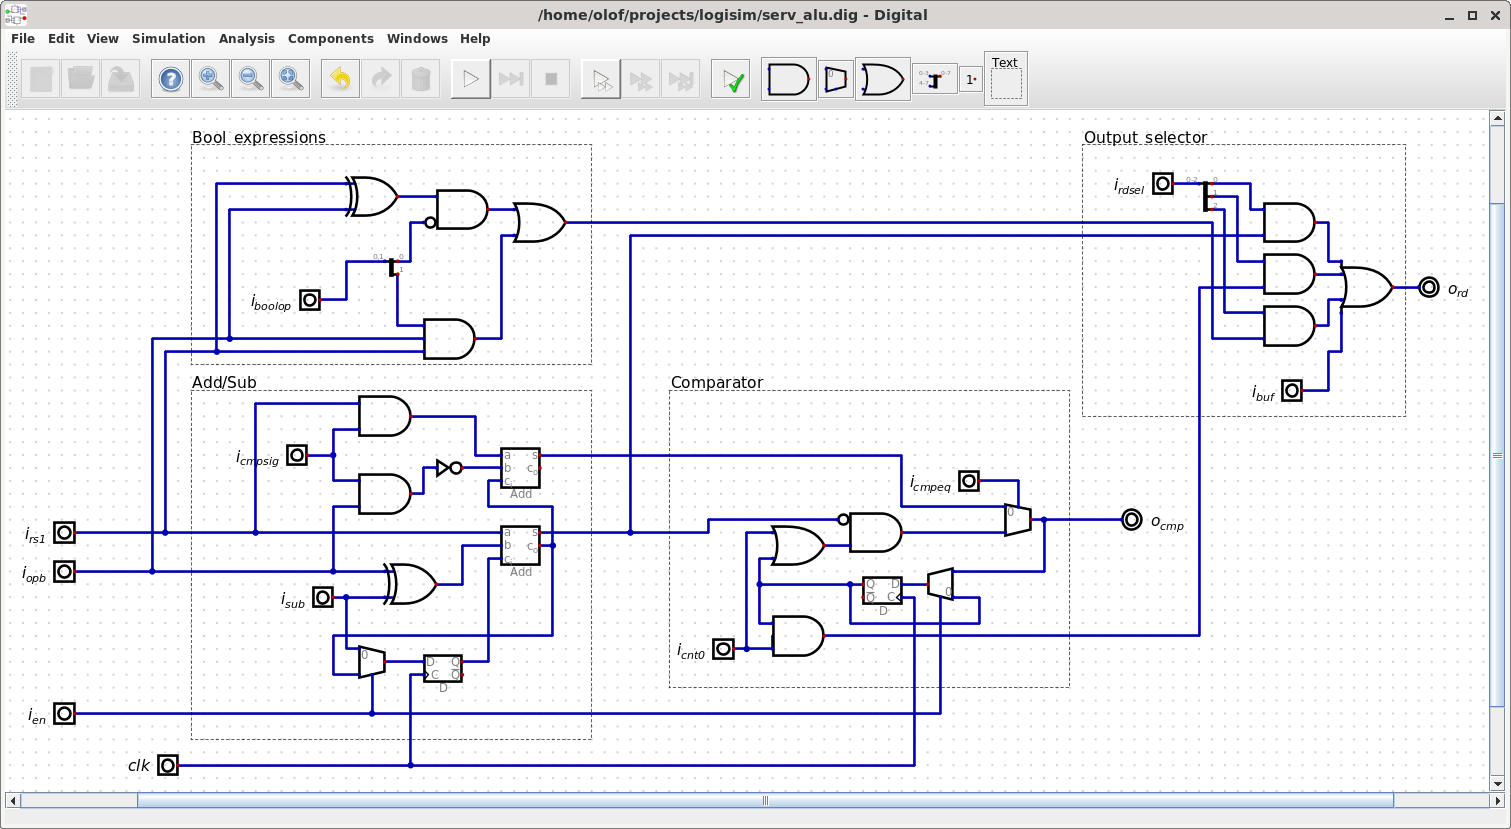The width and height of the screenshot is (1511, 829).
Task: Open the Simulation menu
Action: click(169, 38)
